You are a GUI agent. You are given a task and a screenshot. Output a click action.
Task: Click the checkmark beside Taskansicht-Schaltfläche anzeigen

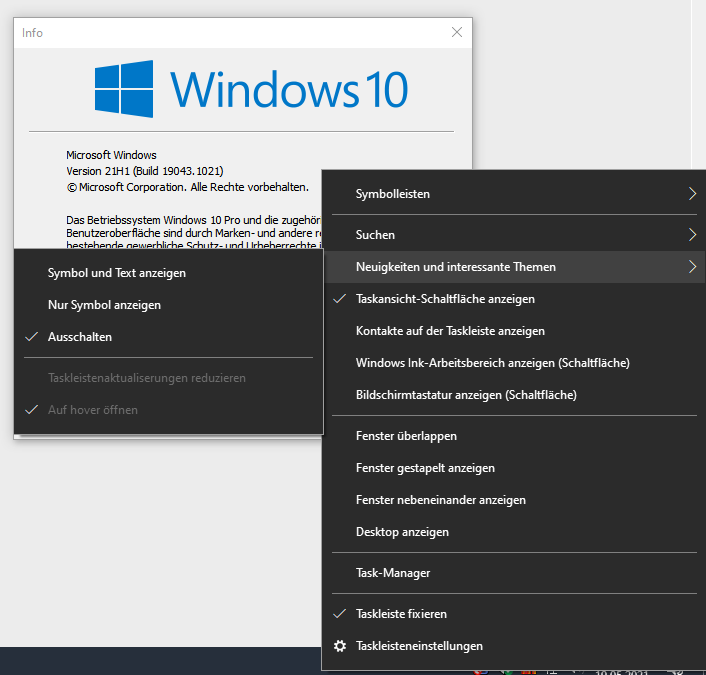point(340,299)
